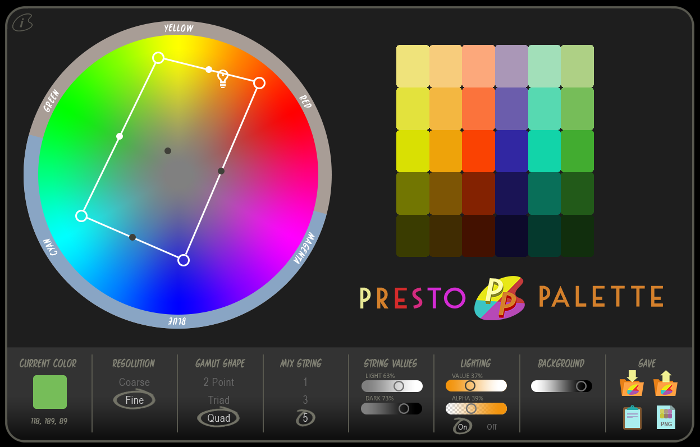Click the Background brightness slider
Image resolution: width=700 pixels, height=447 pixels.
[x=561, y=386]
